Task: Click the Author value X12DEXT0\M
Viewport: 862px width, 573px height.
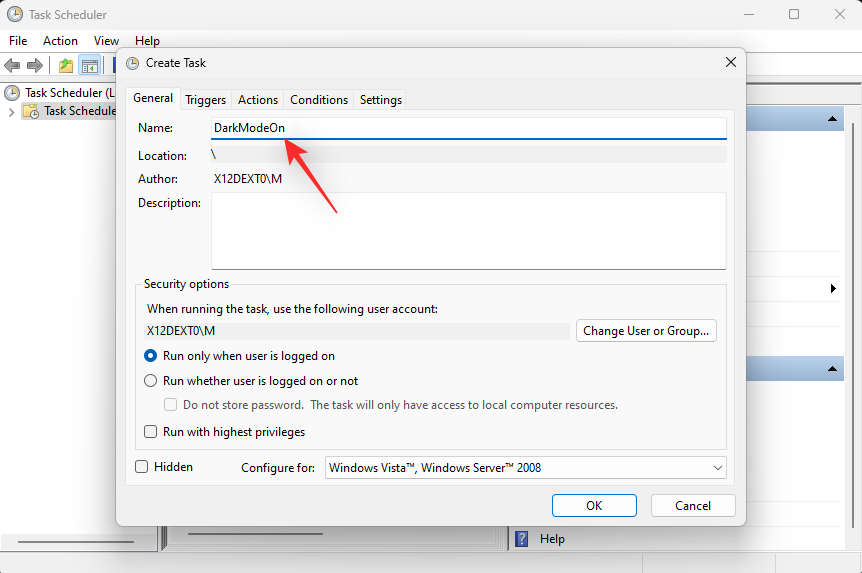Action: pyautogui.click(x=248, y=179)
